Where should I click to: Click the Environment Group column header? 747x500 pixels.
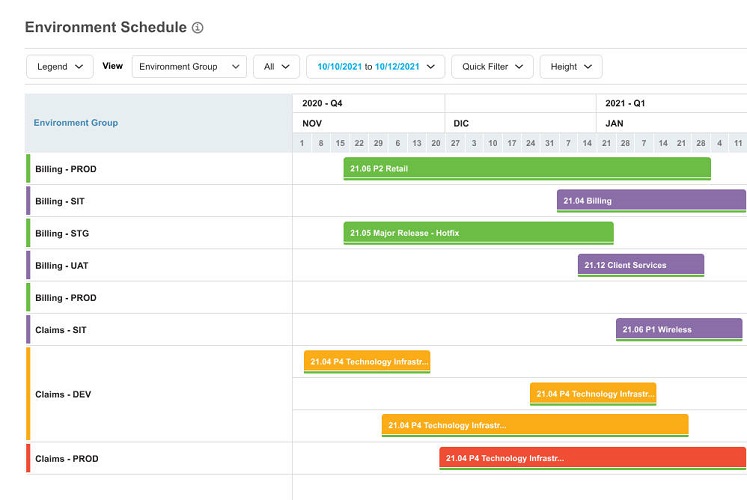pos(76,123)
